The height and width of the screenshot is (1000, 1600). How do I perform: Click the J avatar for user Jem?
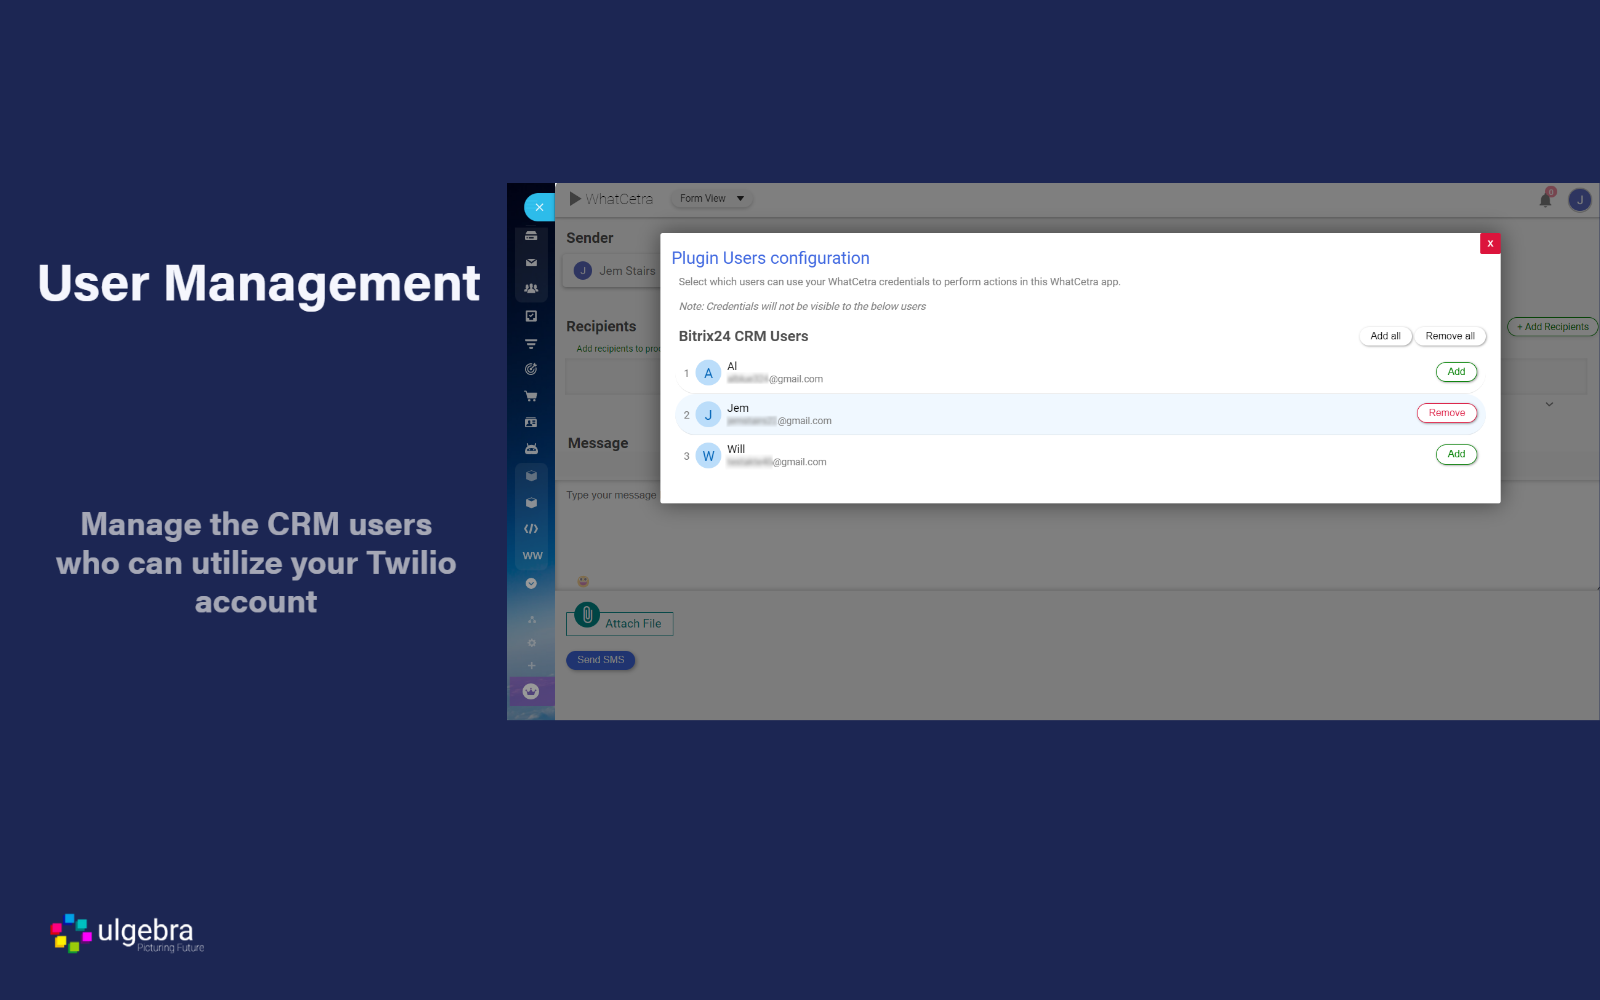pos(708,415)
